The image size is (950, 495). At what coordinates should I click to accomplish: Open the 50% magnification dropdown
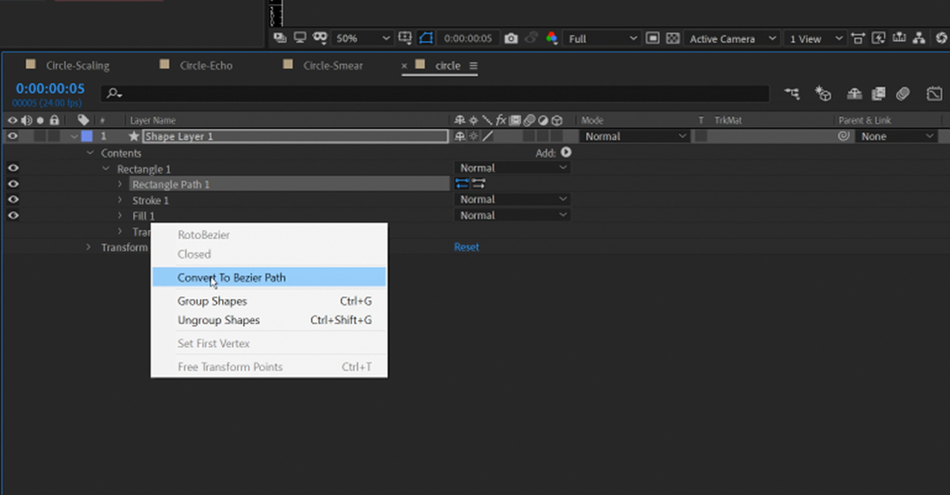point(362,38)
